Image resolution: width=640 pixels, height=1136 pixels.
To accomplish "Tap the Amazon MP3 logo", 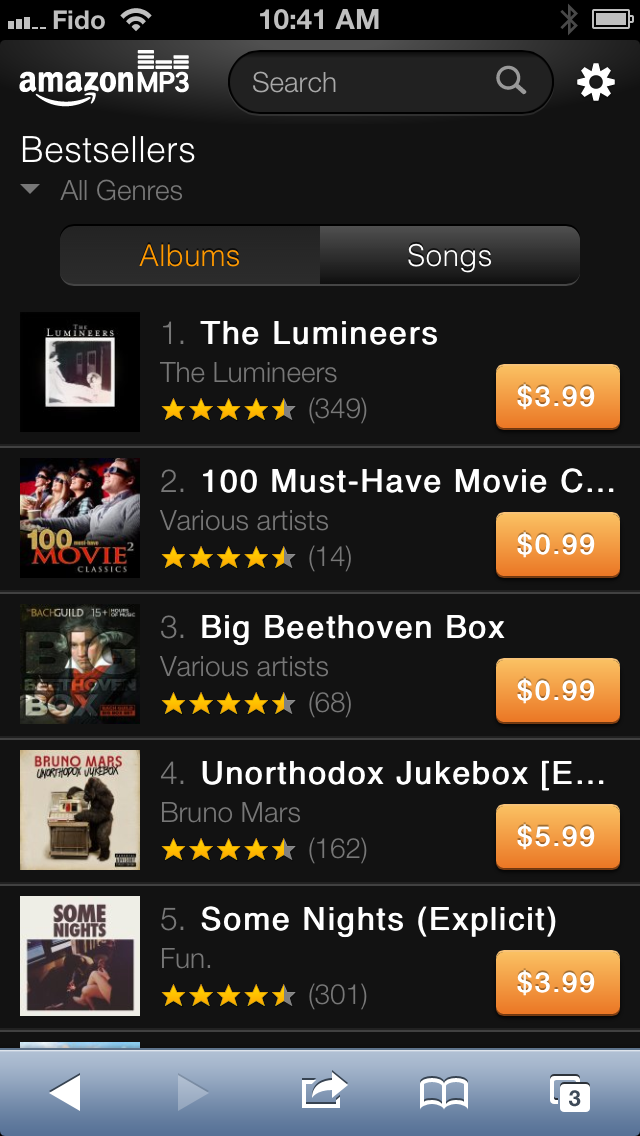I will point(104,78).
